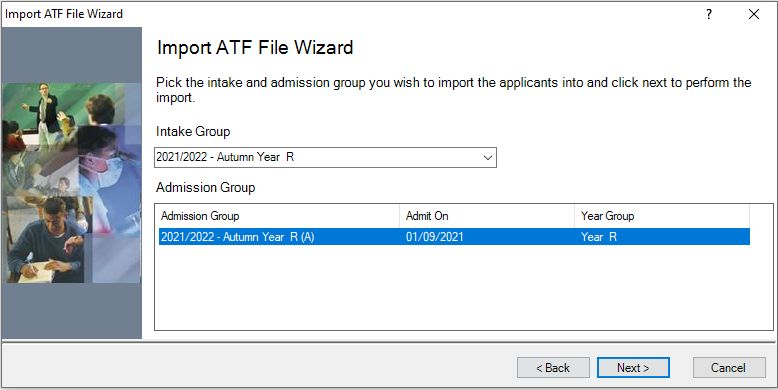Click the Import ATF File Wizard heading
This screenshot has height=390, width=778.
coord(255,48)
